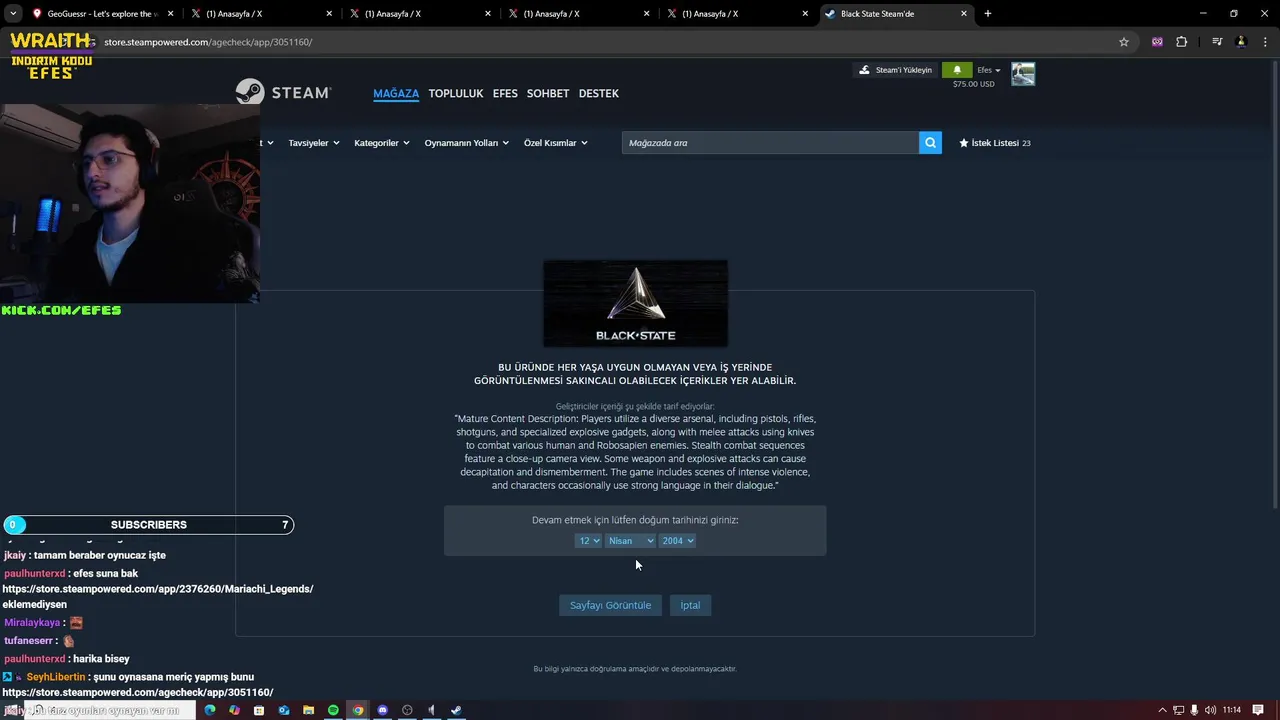Image resolution: width=1280 pixels, height=720 pixels.
Task: Open Steam from the taskbar
Action: click(456, 710)
